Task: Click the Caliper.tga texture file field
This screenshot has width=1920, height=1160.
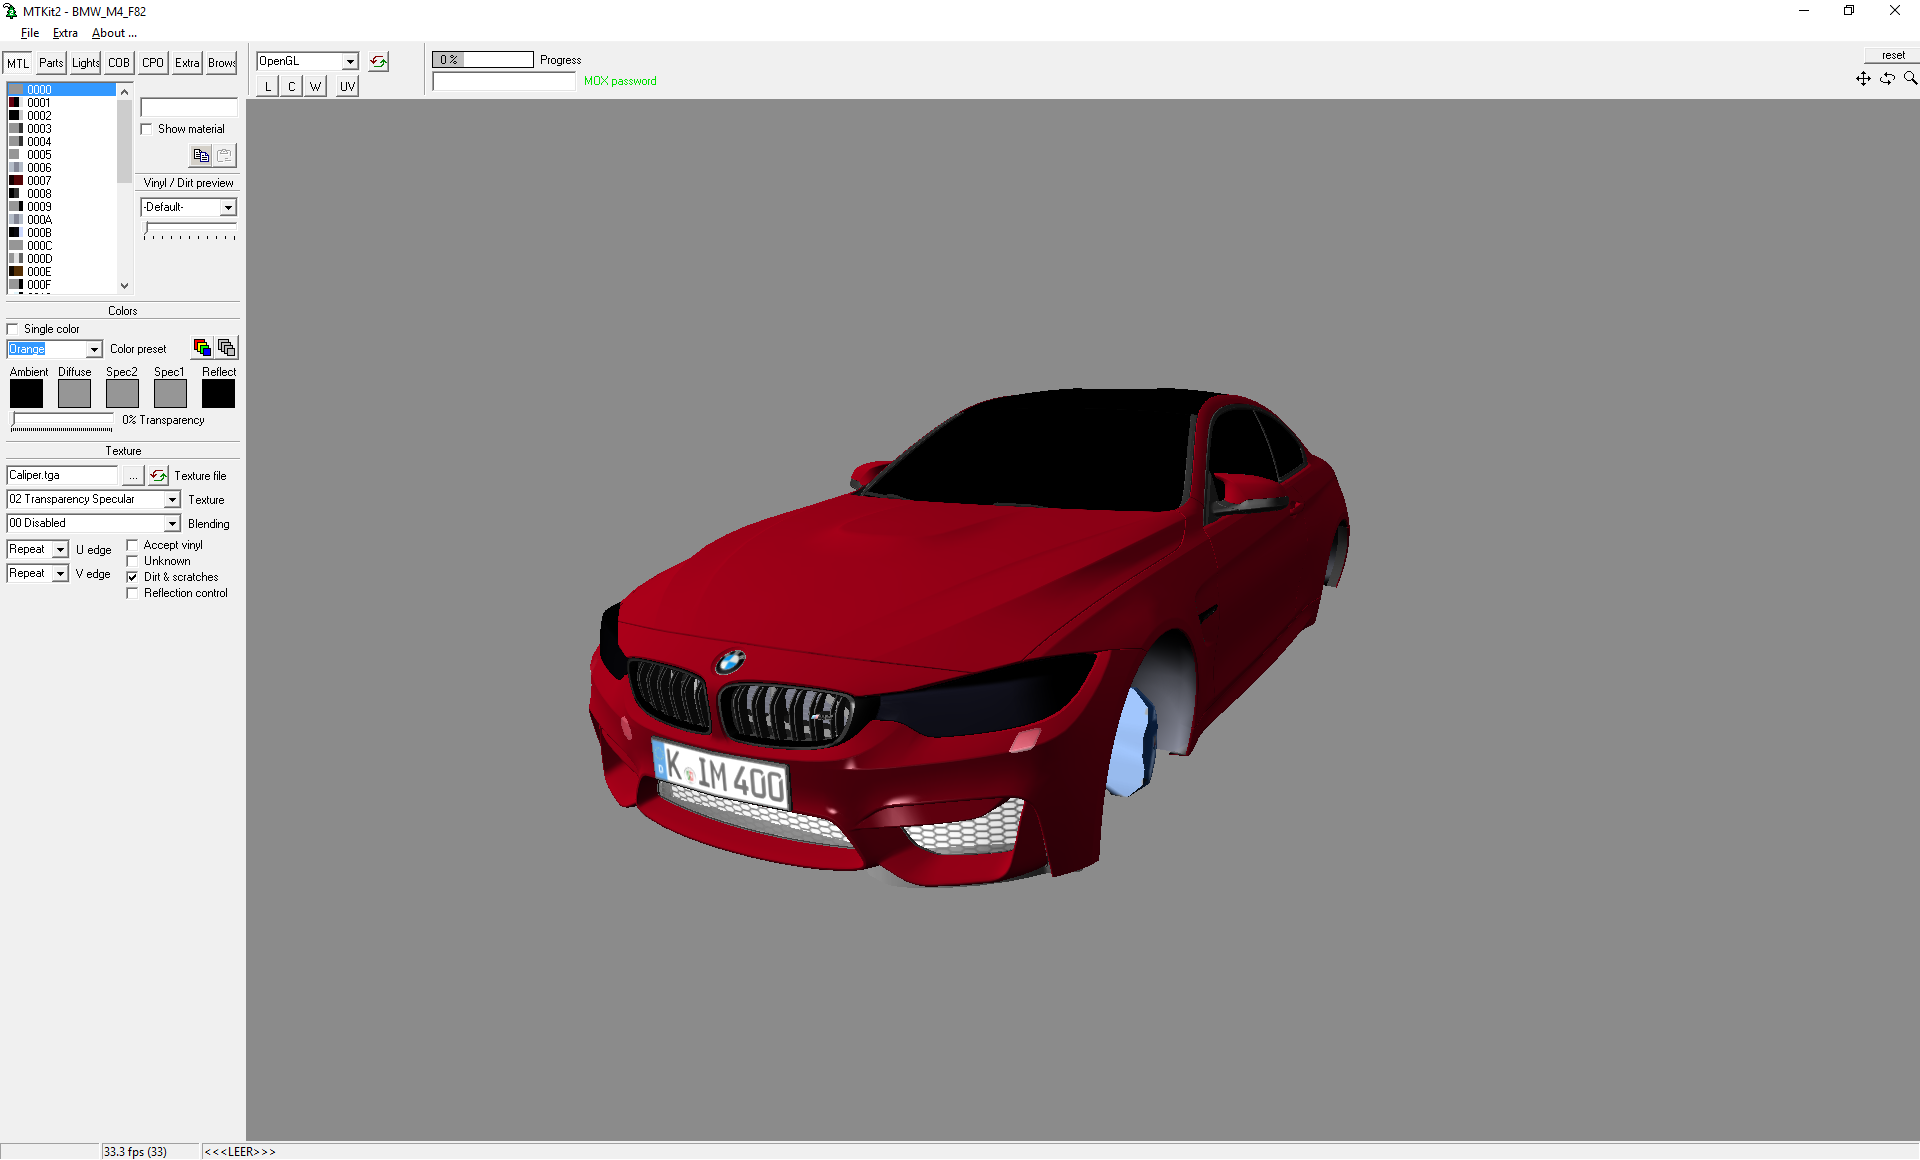Action: tap(63, 476)
